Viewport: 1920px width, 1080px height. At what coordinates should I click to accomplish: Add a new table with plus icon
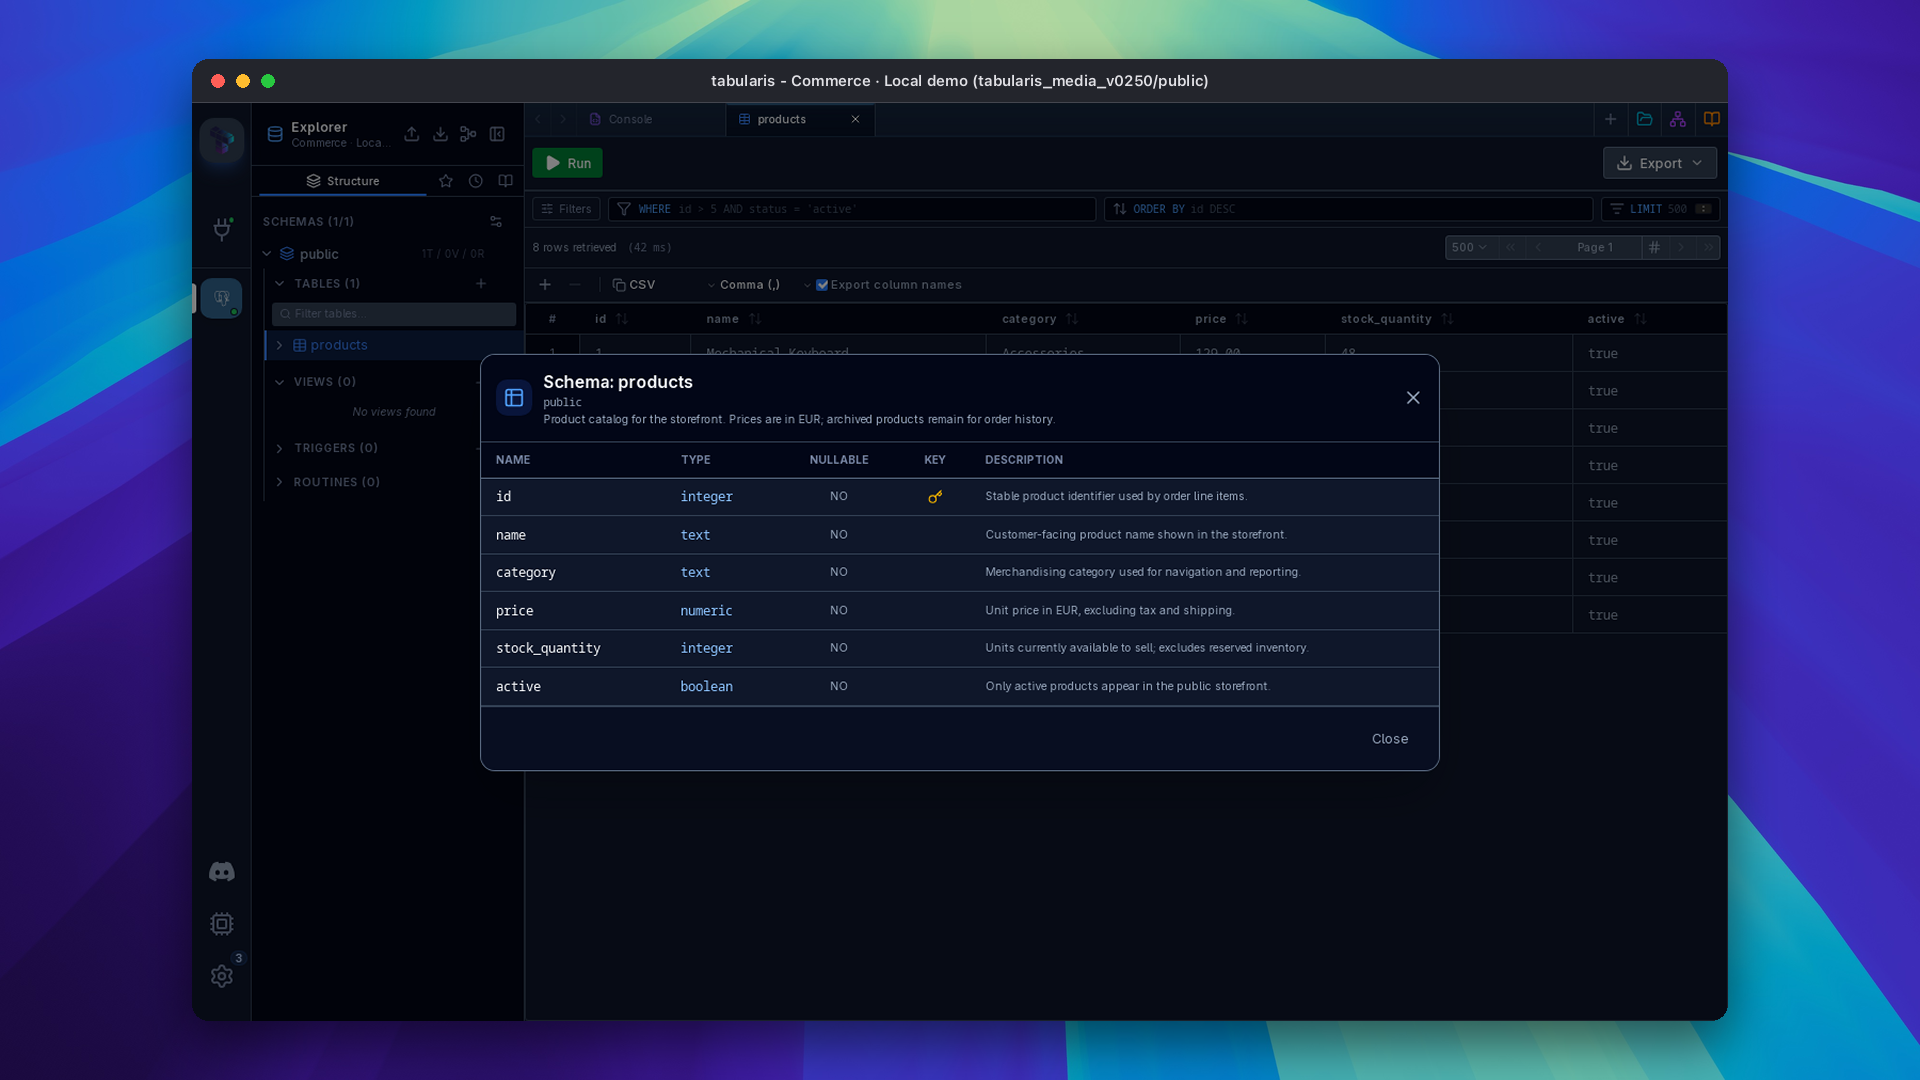pos(481,284)
